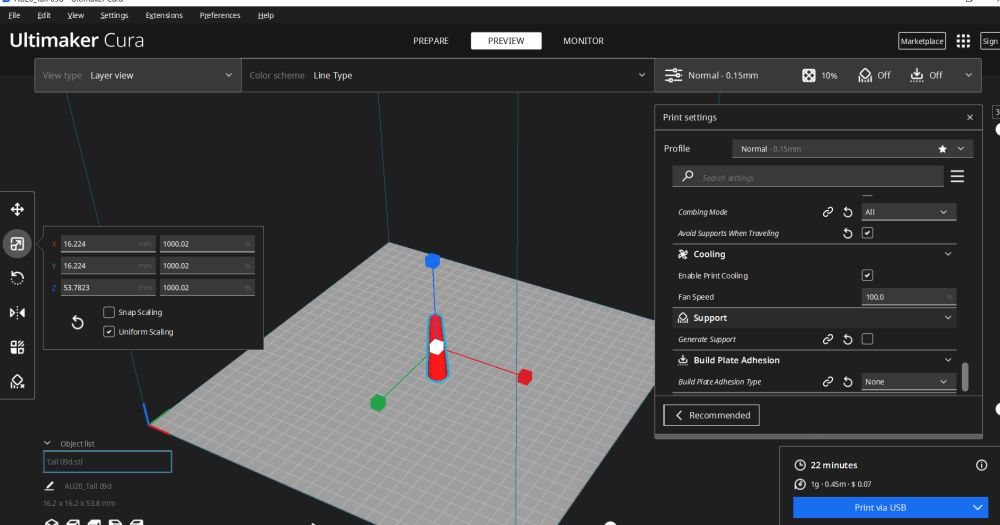The height and width of the screenshot is (525, 1000).
Task: Open the Help menu
Action: pos(266,15)
